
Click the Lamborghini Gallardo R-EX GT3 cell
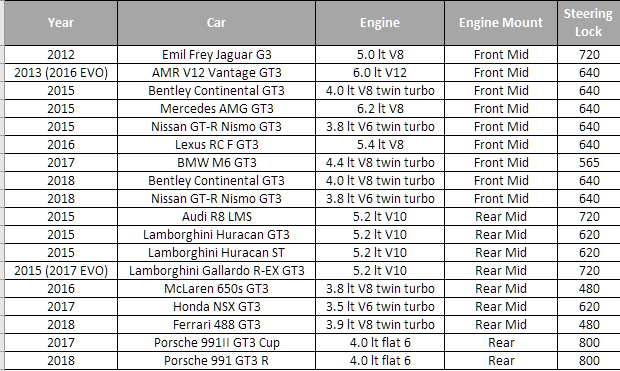[216, 271]
